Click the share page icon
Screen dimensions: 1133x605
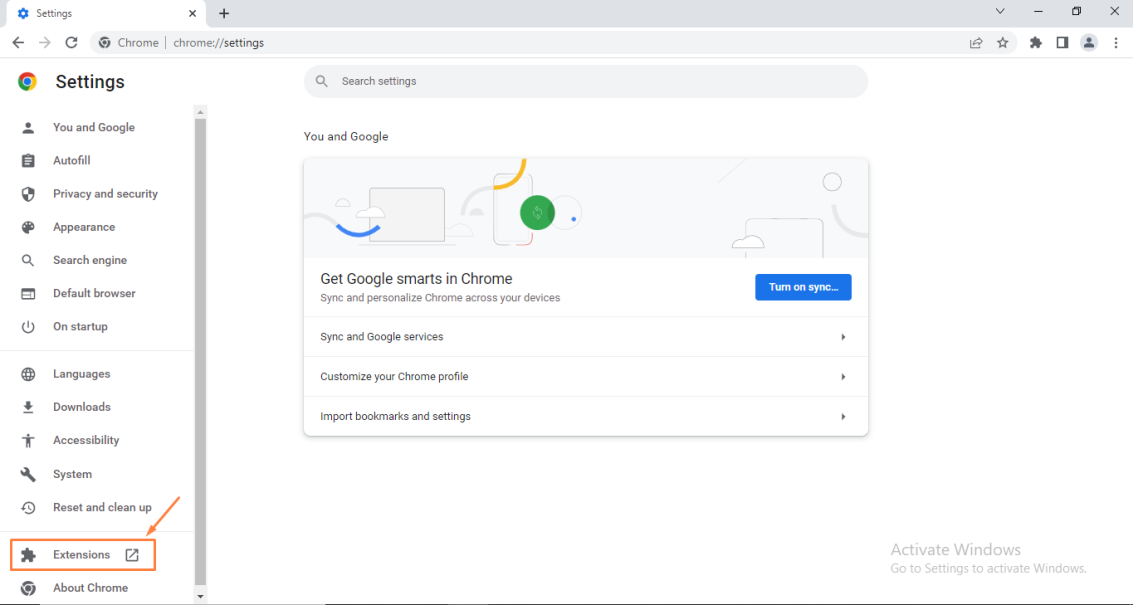(x=976, y=43)
